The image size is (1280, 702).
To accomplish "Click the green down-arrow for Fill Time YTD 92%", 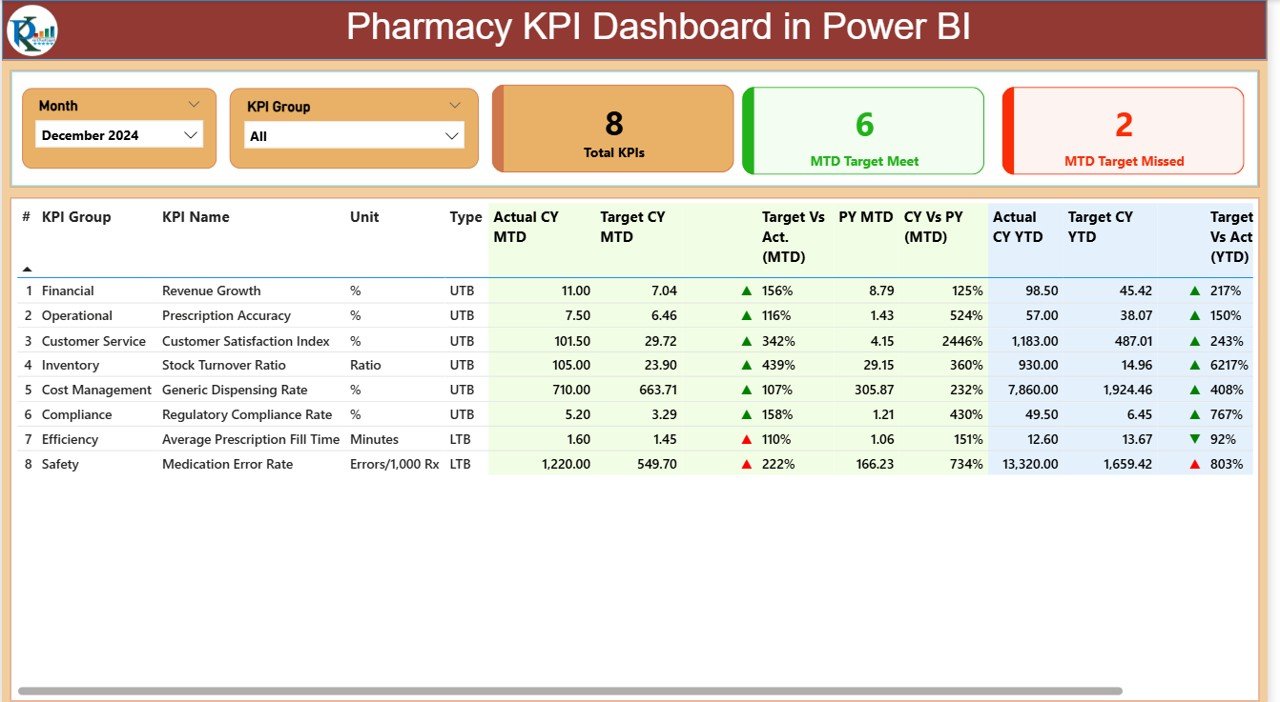I will coord(1196,439).
